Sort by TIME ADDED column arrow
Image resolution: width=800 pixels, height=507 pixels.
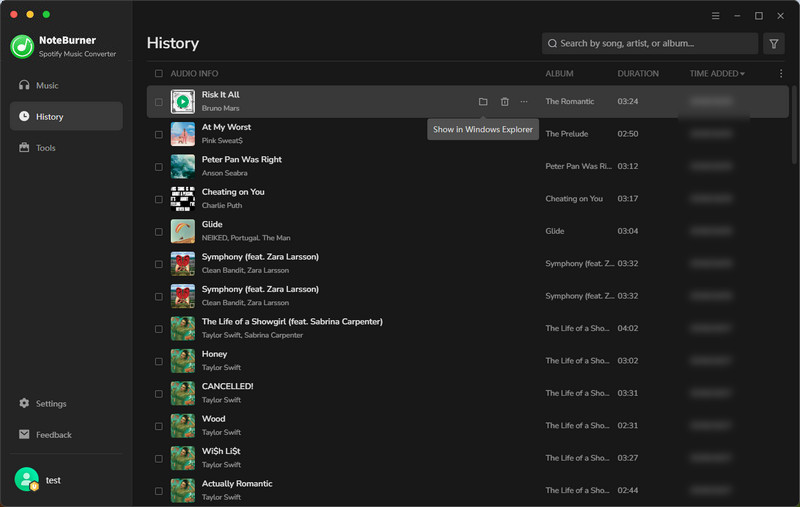(x=742, y=74)
